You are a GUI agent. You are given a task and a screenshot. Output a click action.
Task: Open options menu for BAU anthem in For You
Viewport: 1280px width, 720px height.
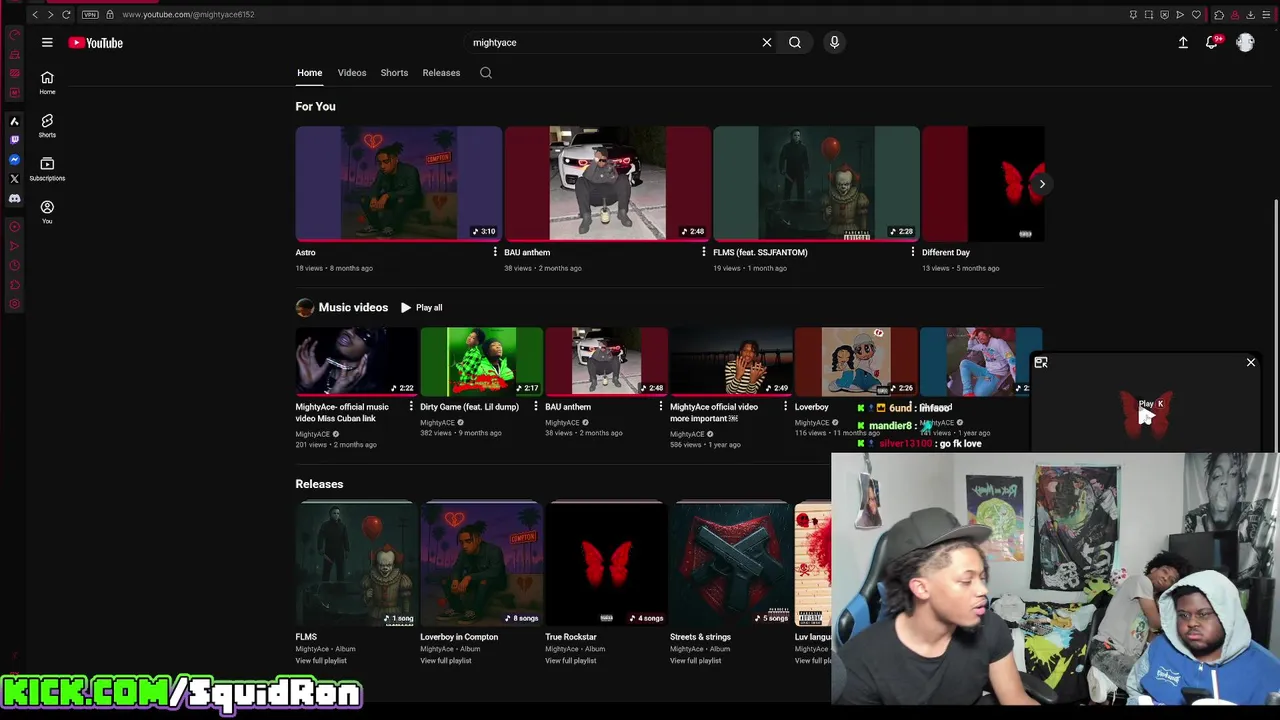coord(704,253)
